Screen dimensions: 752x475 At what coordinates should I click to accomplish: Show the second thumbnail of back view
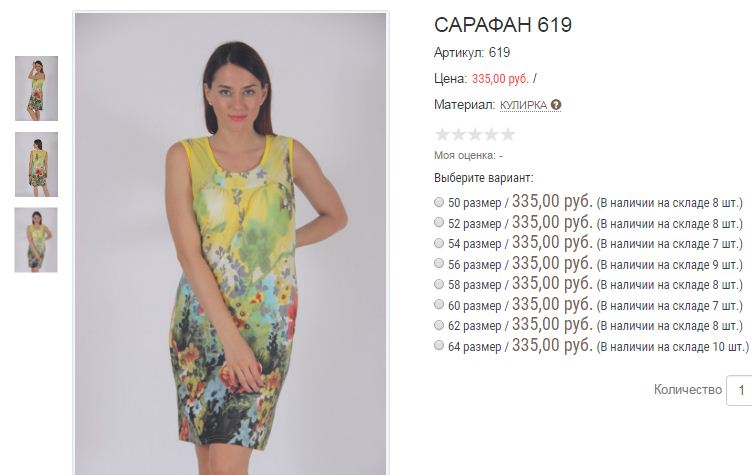coord(36,165)
